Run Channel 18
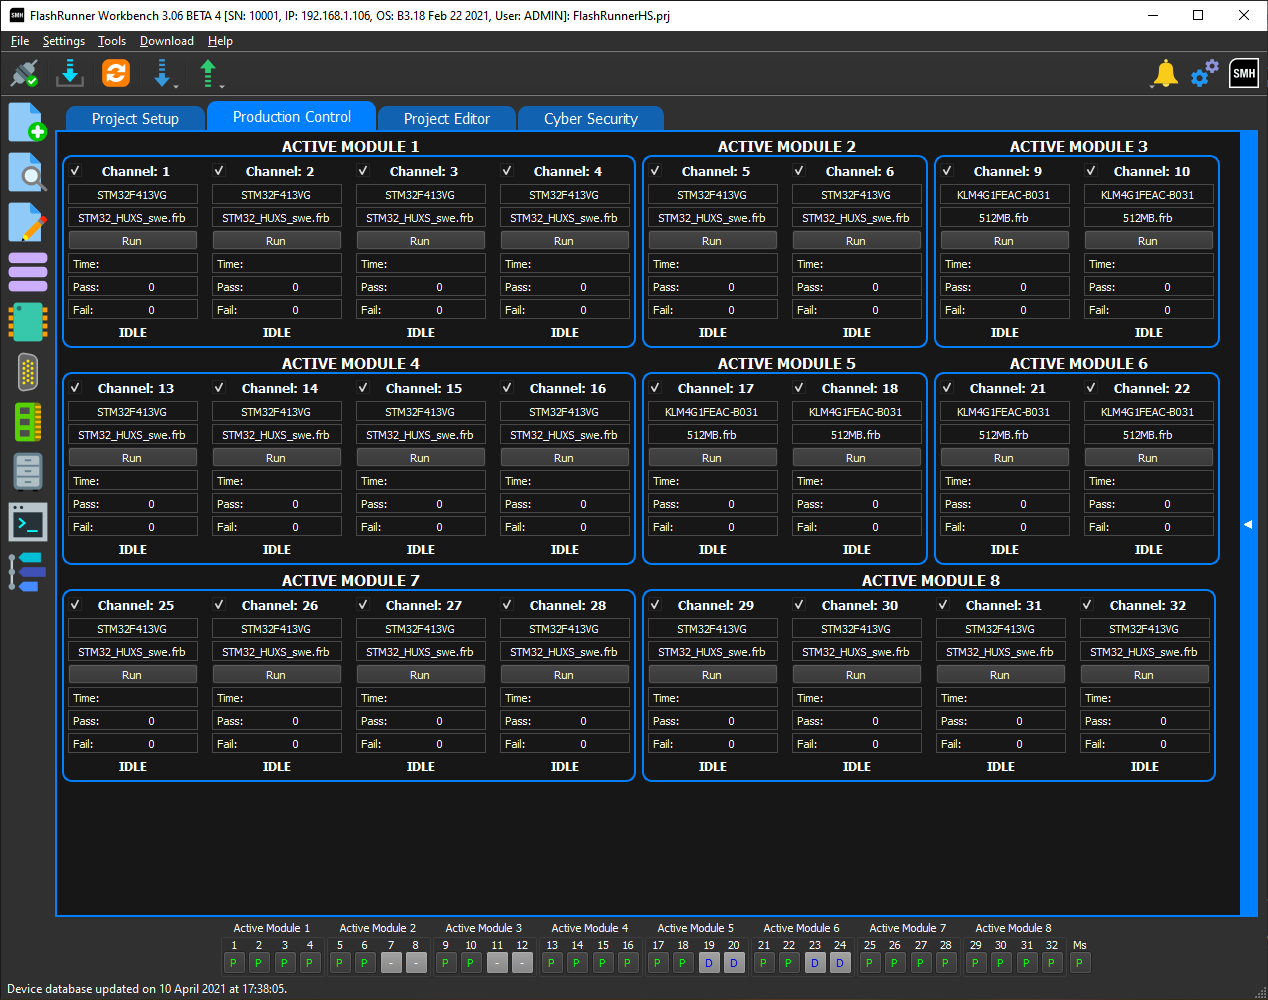Image resolution: width=1268 pixels, height=1000 pixels. click(x=856, y=458)
